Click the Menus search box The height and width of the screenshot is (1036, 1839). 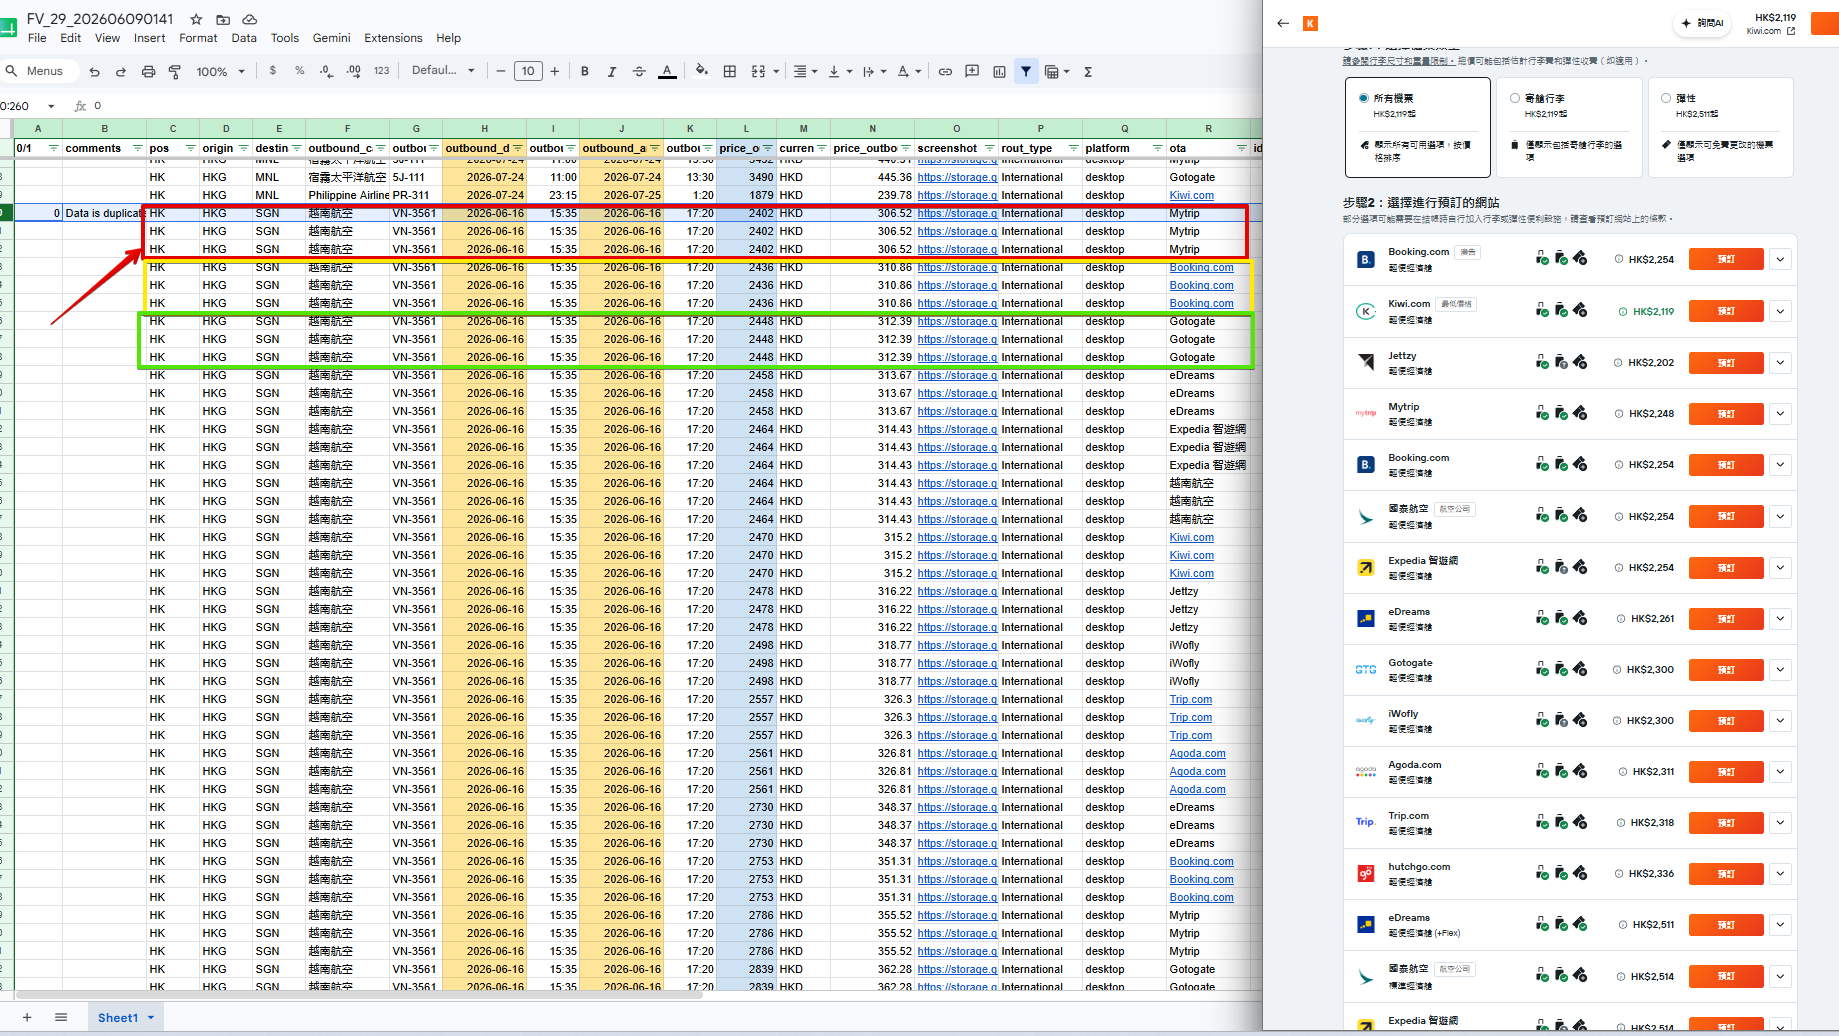point(38,71)
